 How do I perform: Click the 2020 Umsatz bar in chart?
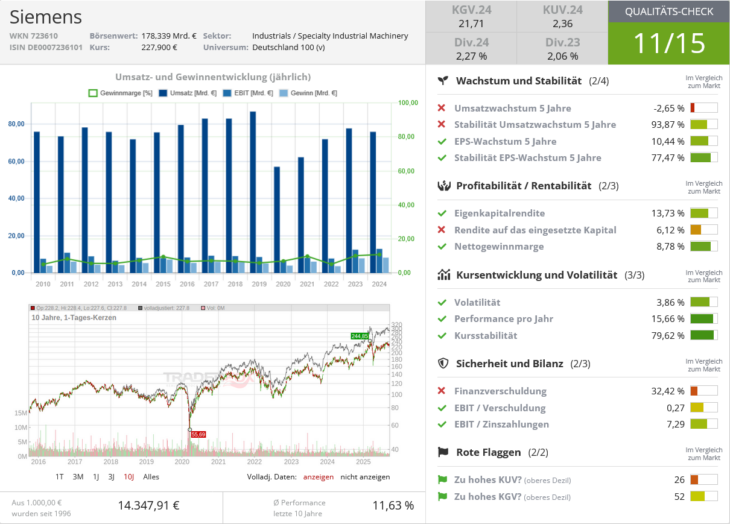(277, 220)
